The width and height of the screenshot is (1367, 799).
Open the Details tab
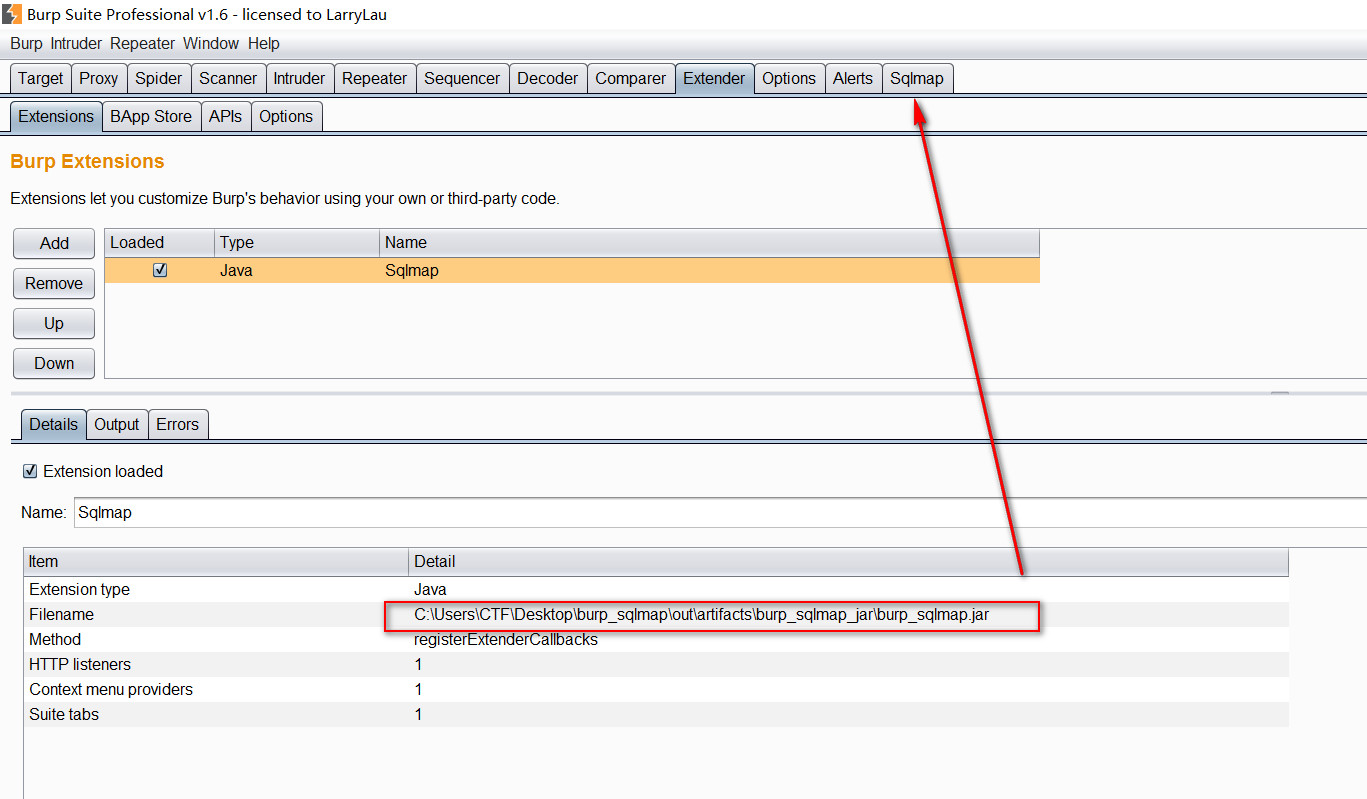53,424
